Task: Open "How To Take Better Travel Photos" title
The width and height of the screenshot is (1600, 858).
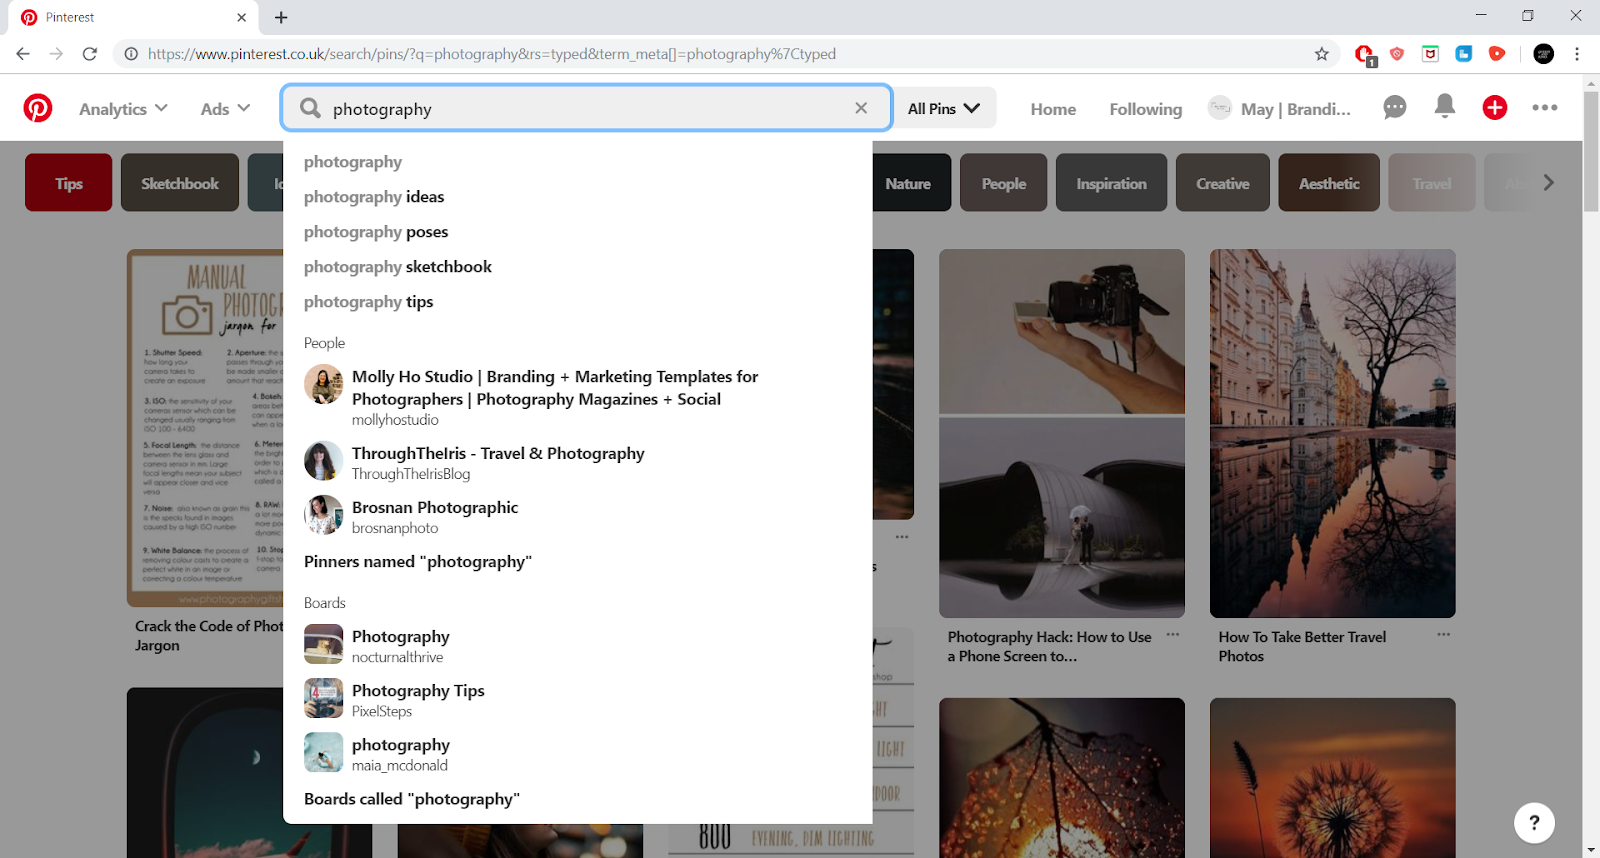Action: pyautogui.click(x=1302, y=646)
